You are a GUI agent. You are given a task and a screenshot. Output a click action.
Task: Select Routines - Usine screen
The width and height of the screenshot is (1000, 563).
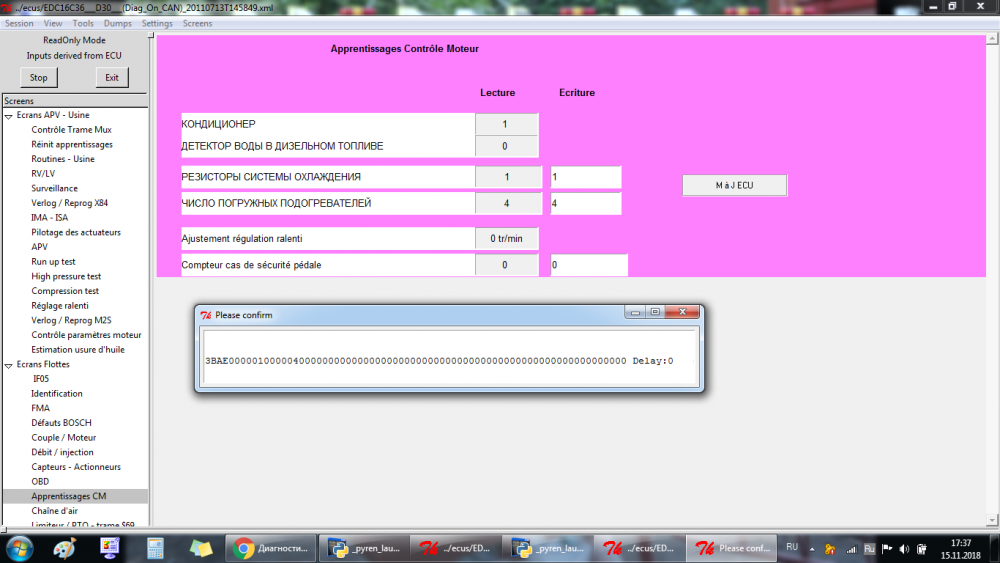coord(62,159)
